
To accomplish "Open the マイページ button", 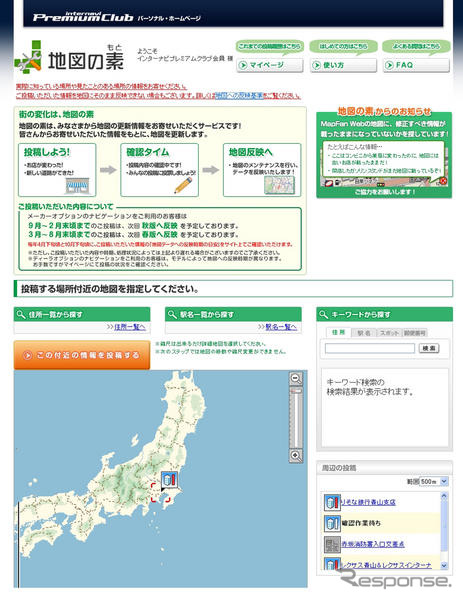I will (270, 65).
